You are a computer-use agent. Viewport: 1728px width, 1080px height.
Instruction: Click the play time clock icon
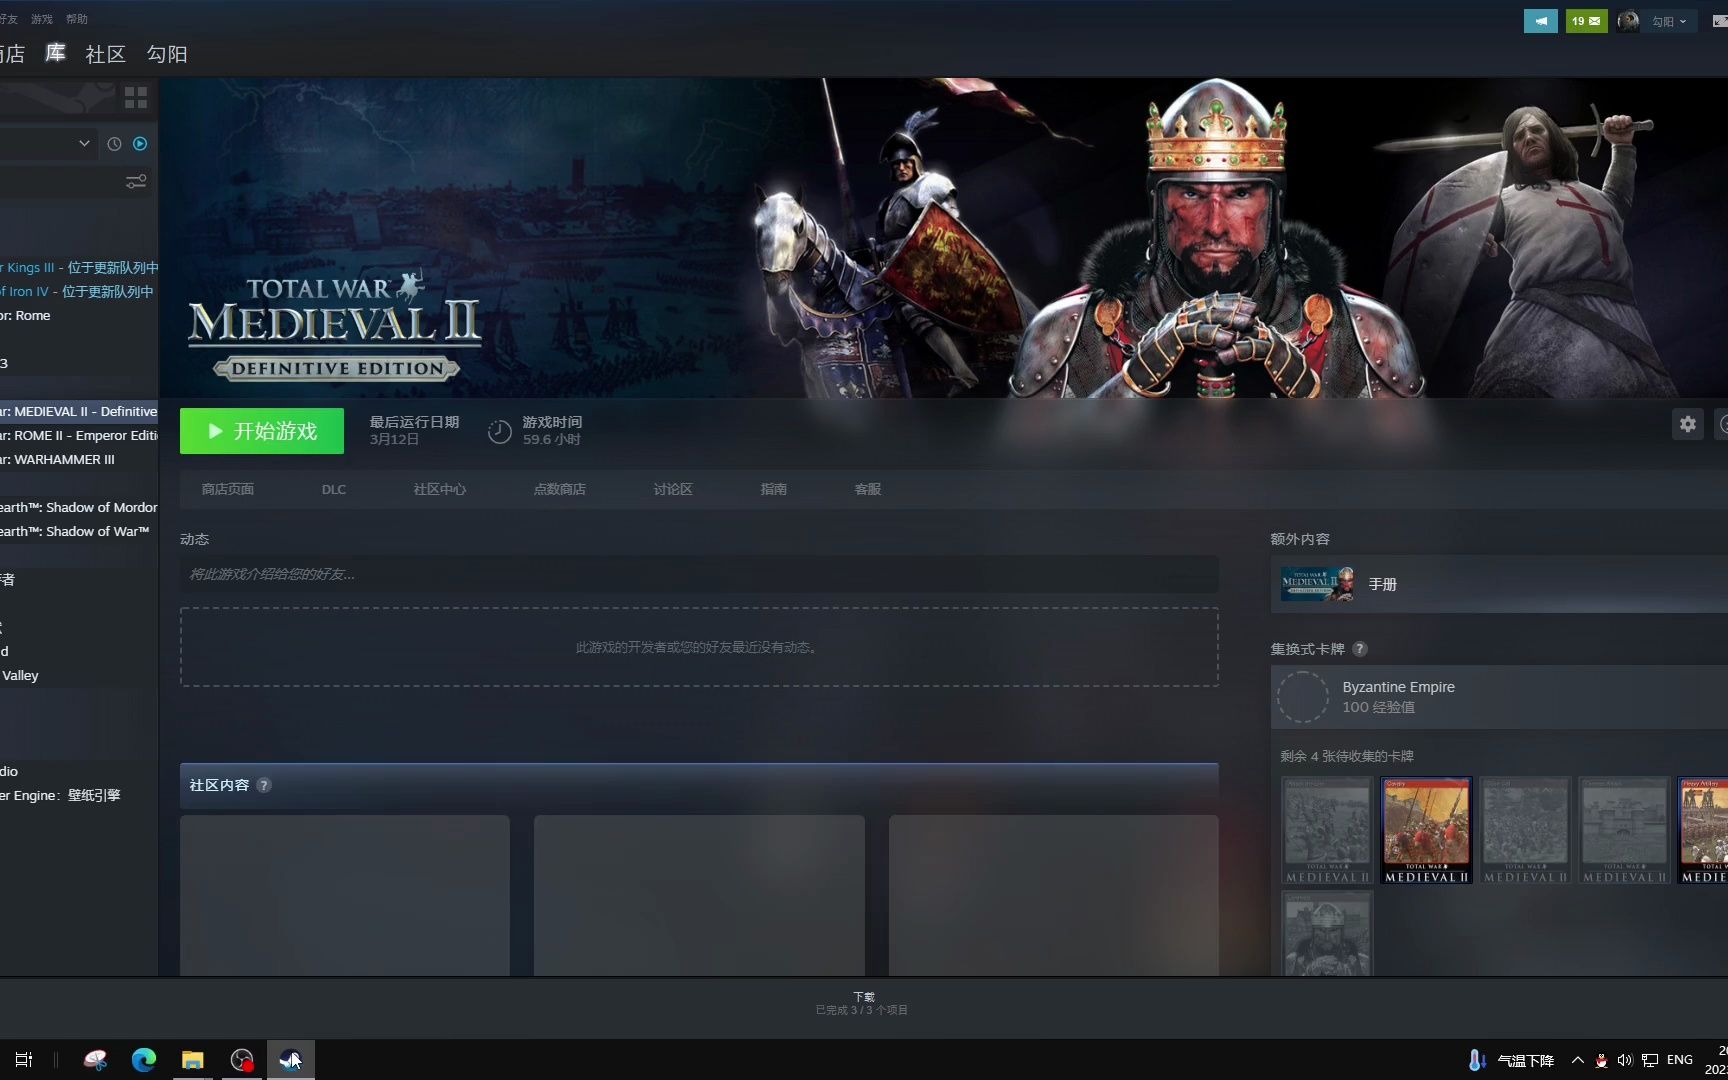[499, 431]
